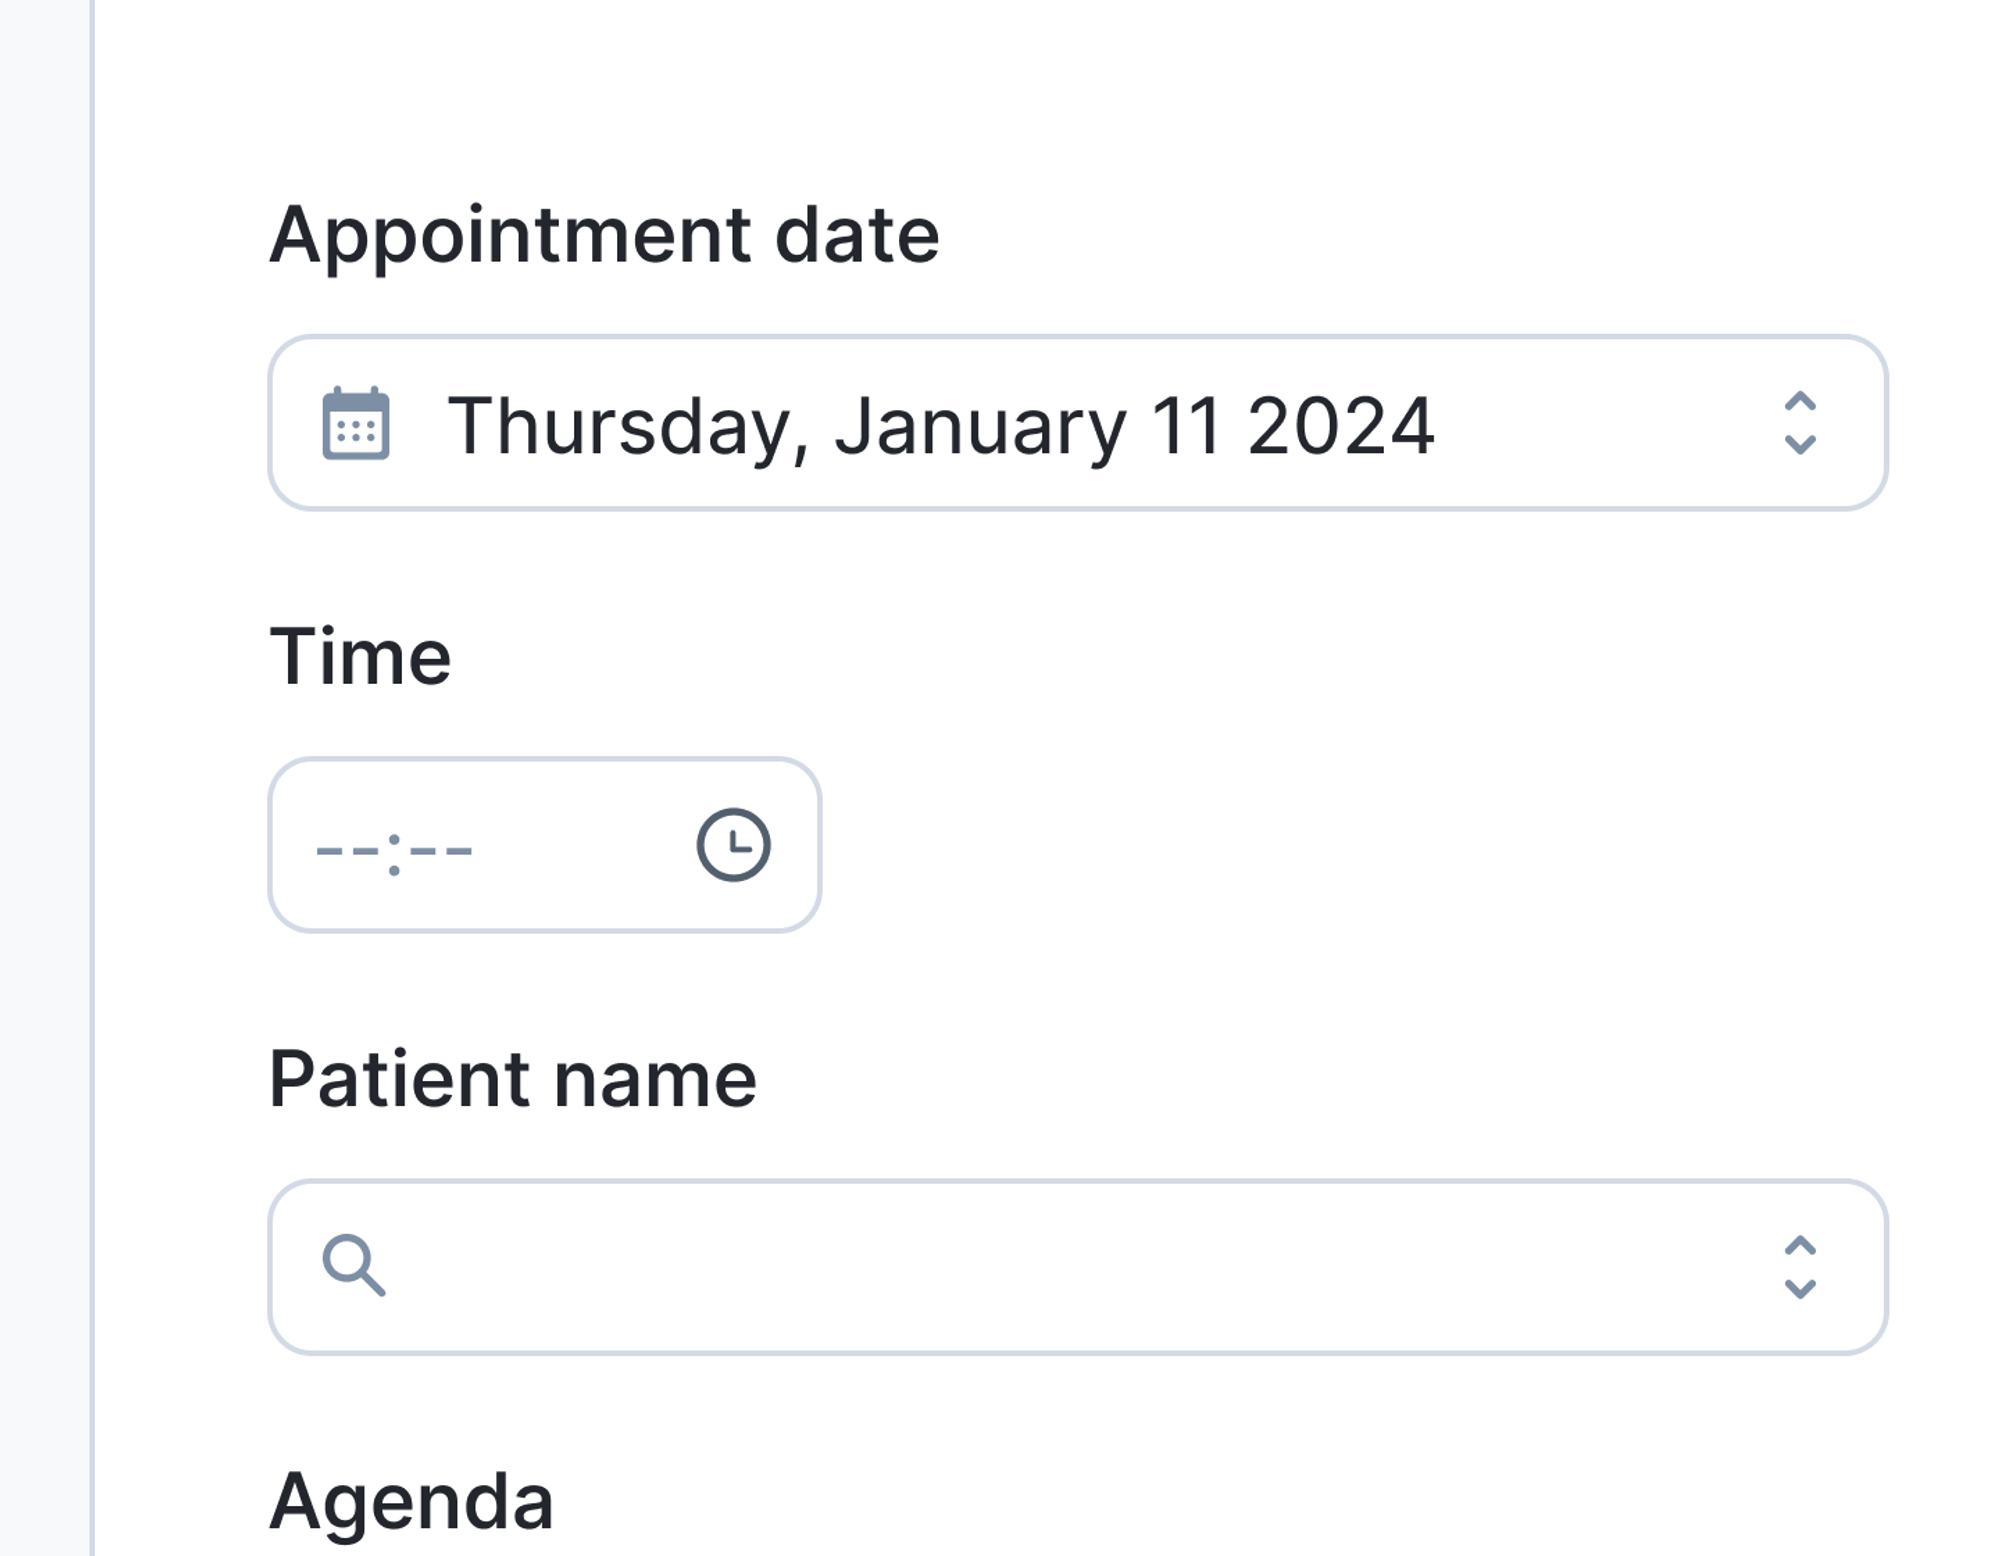Click the "Patient name" label

tap(512, 1080)
